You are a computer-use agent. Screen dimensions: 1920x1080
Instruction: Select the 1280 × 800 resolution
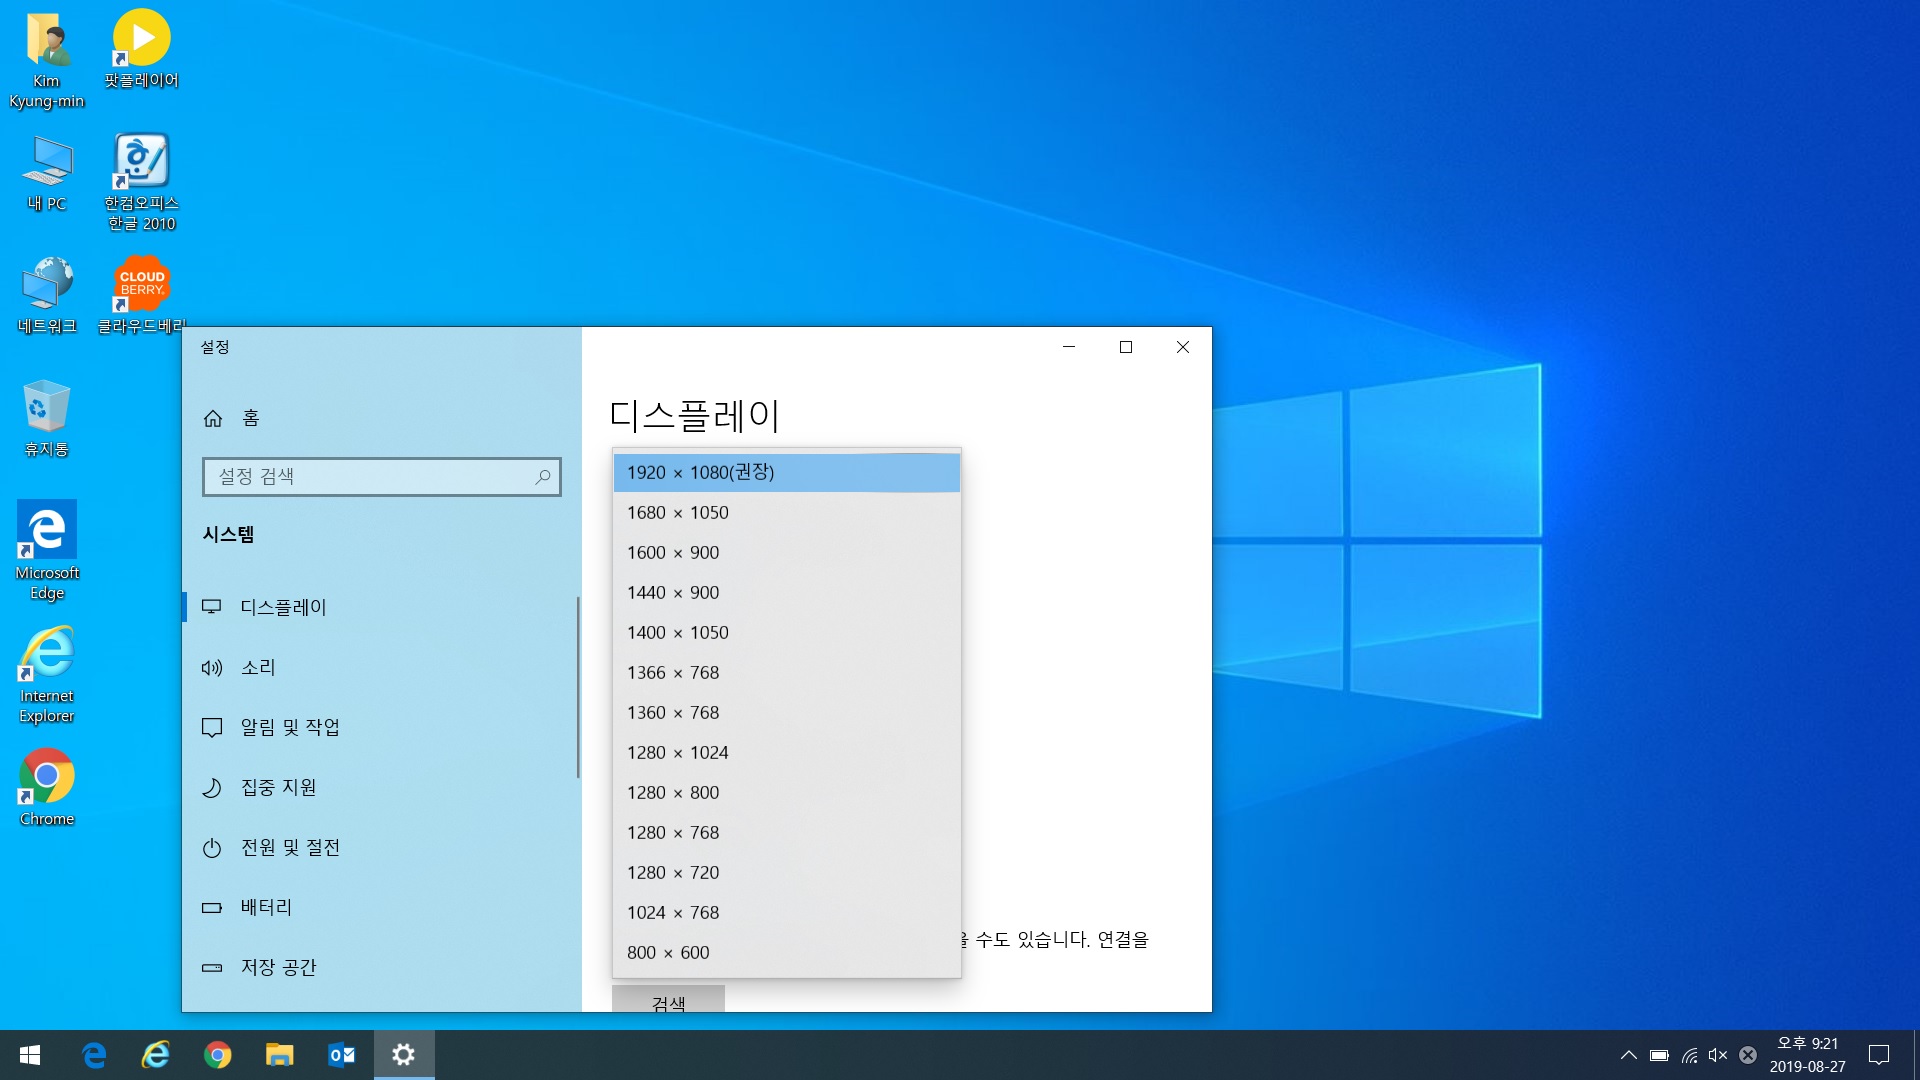787,792
